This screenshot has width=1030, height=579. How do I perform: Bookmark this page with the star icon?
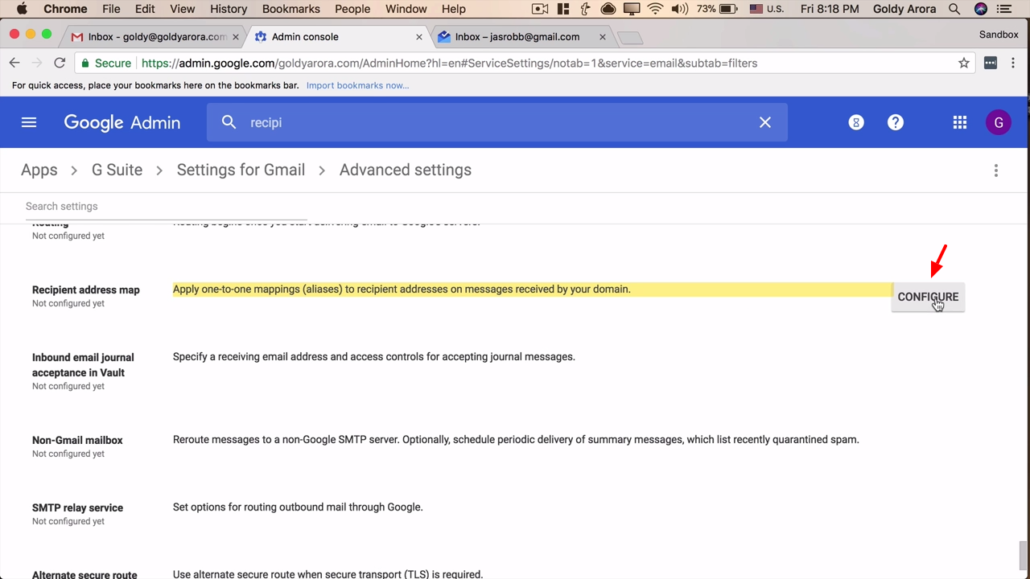[964, 63]
